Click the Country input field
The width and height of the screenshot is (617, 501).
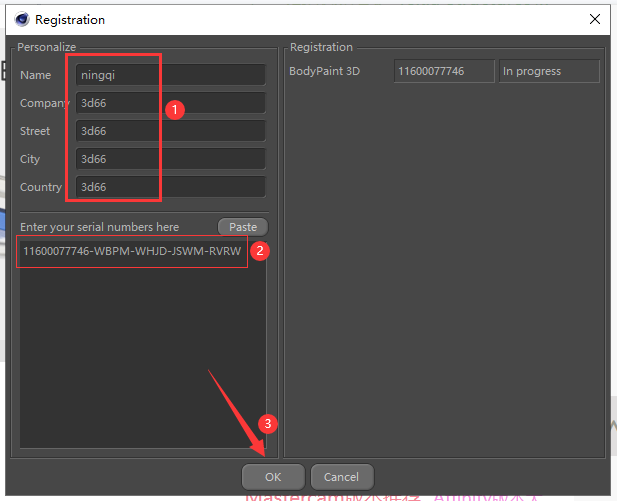point(171,187)
